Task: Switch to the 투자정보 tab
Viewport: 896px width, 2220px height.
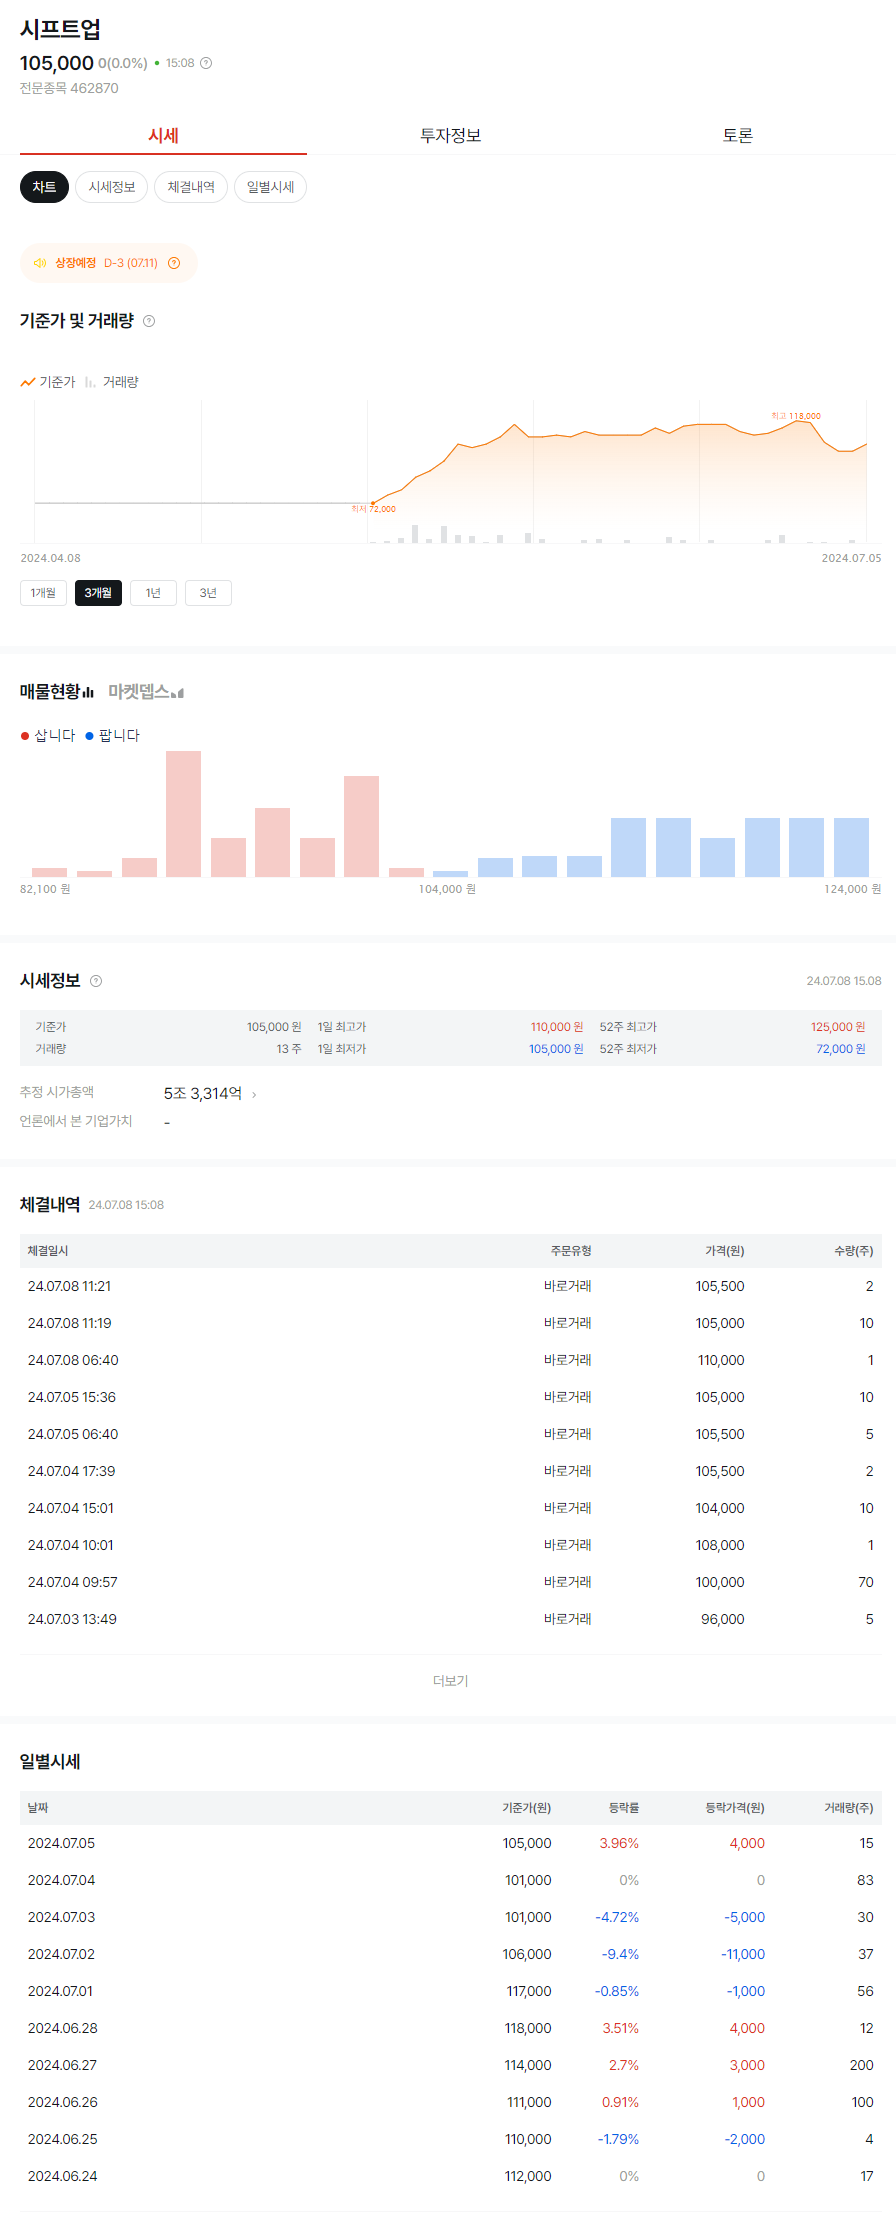Action: [451, 135]
